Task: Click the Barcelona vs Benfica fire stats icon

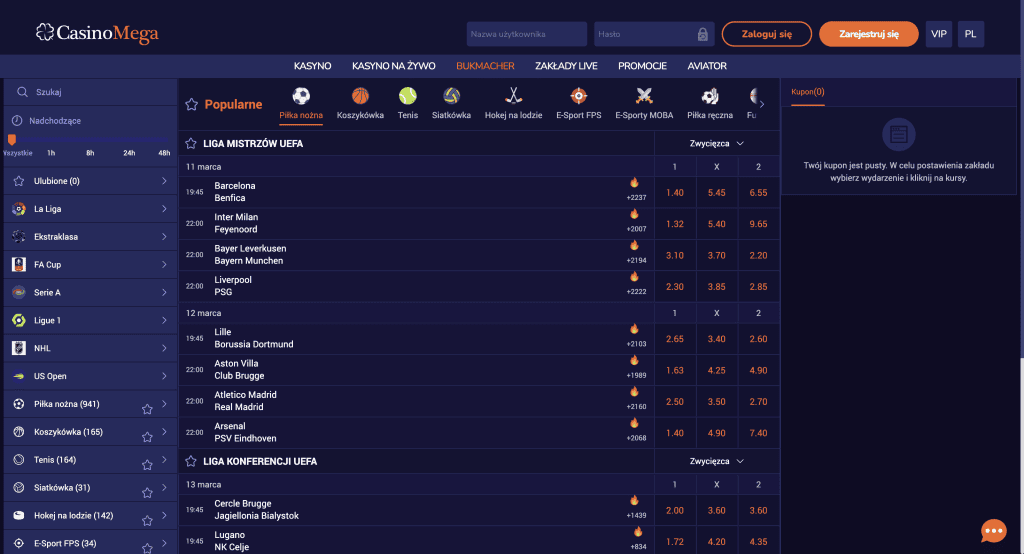Action: coord(634,183)
